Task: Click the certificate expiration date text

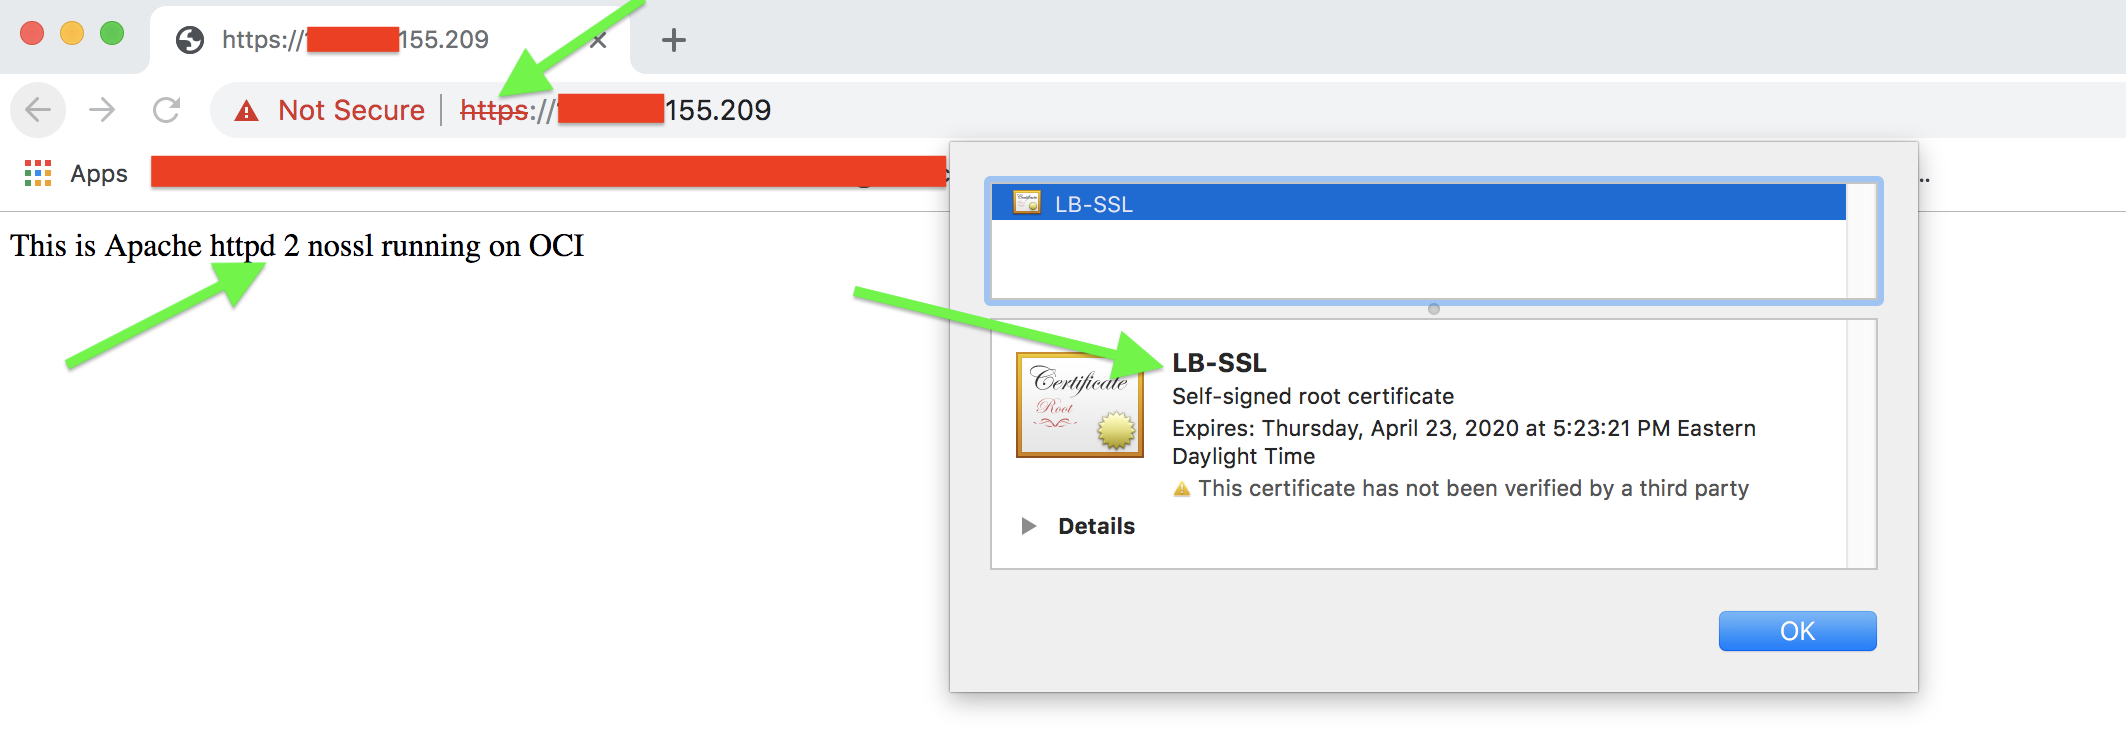Action: click(x=1464, y=442)
